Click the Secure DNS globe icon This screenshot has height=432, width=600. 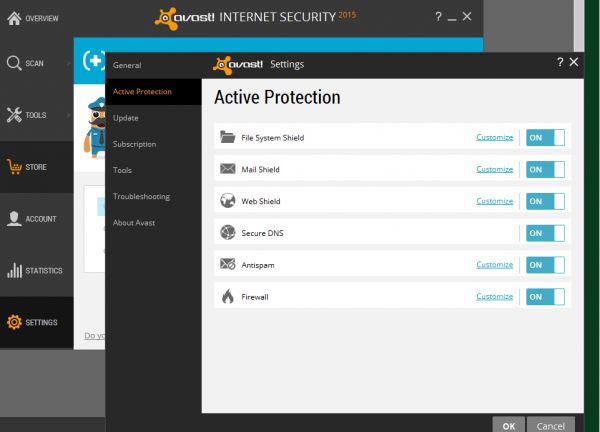coord(228,232)
